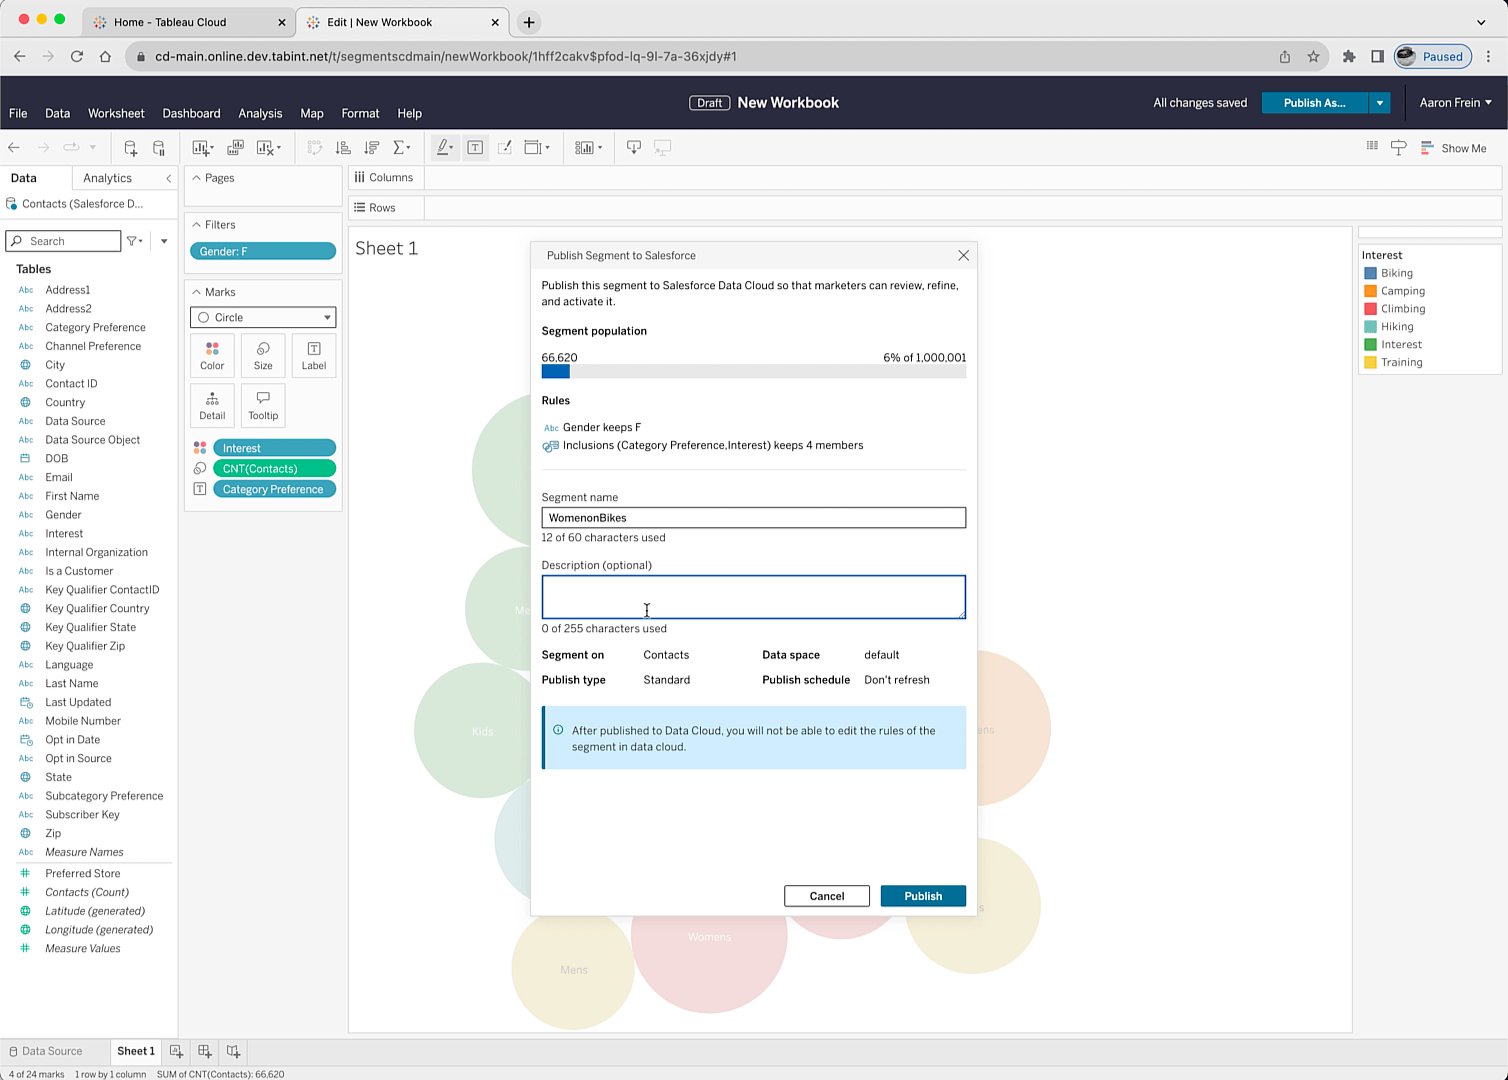Click the pause auto updates icon
The width and height of the screenshot is (1508, 1080).
pyautogui.click(x=159, y=148)
